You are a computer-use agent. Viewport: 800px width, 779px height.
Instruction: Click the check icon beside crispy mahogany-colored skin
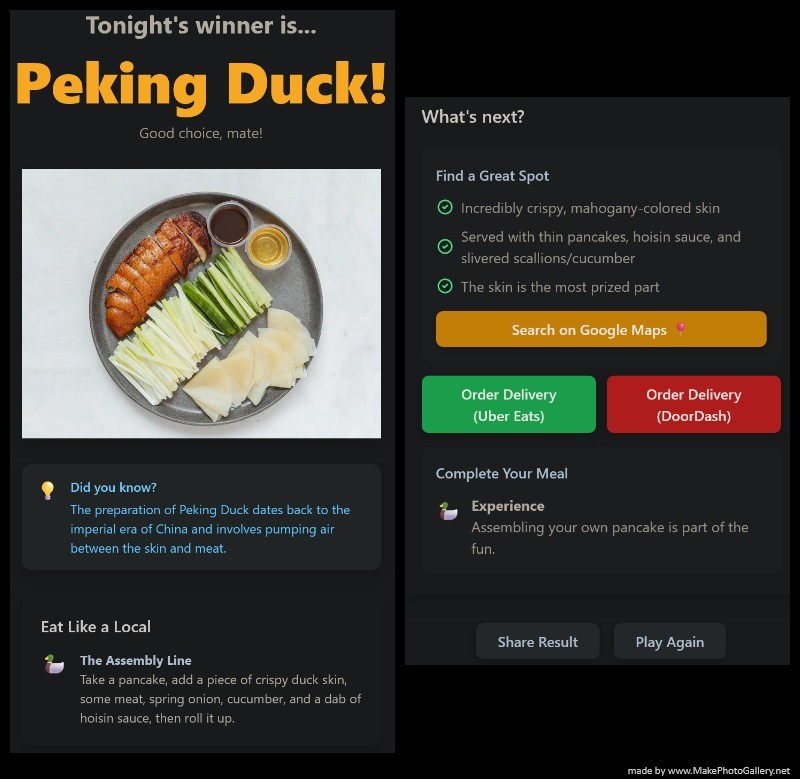[445, 207]
